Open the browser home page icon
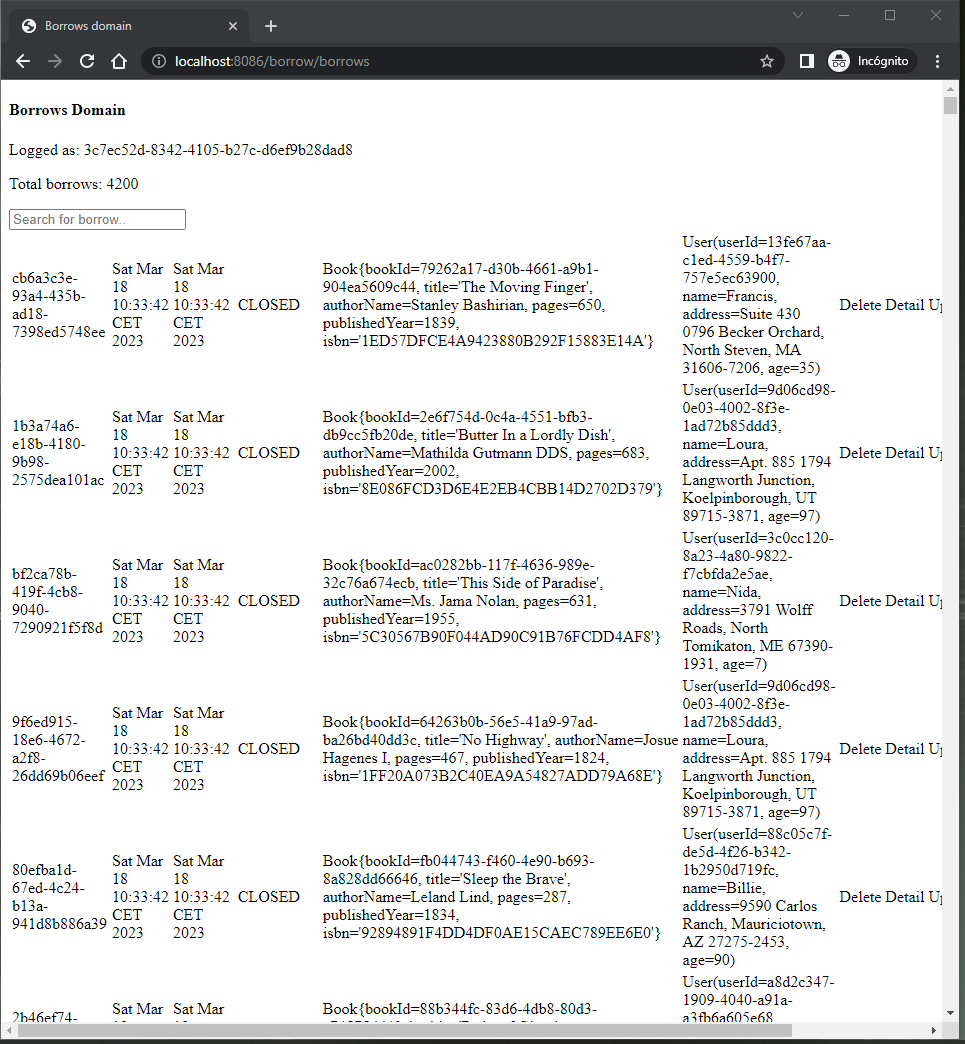The width and height of the screenshot is (965, 1044). 119,61
